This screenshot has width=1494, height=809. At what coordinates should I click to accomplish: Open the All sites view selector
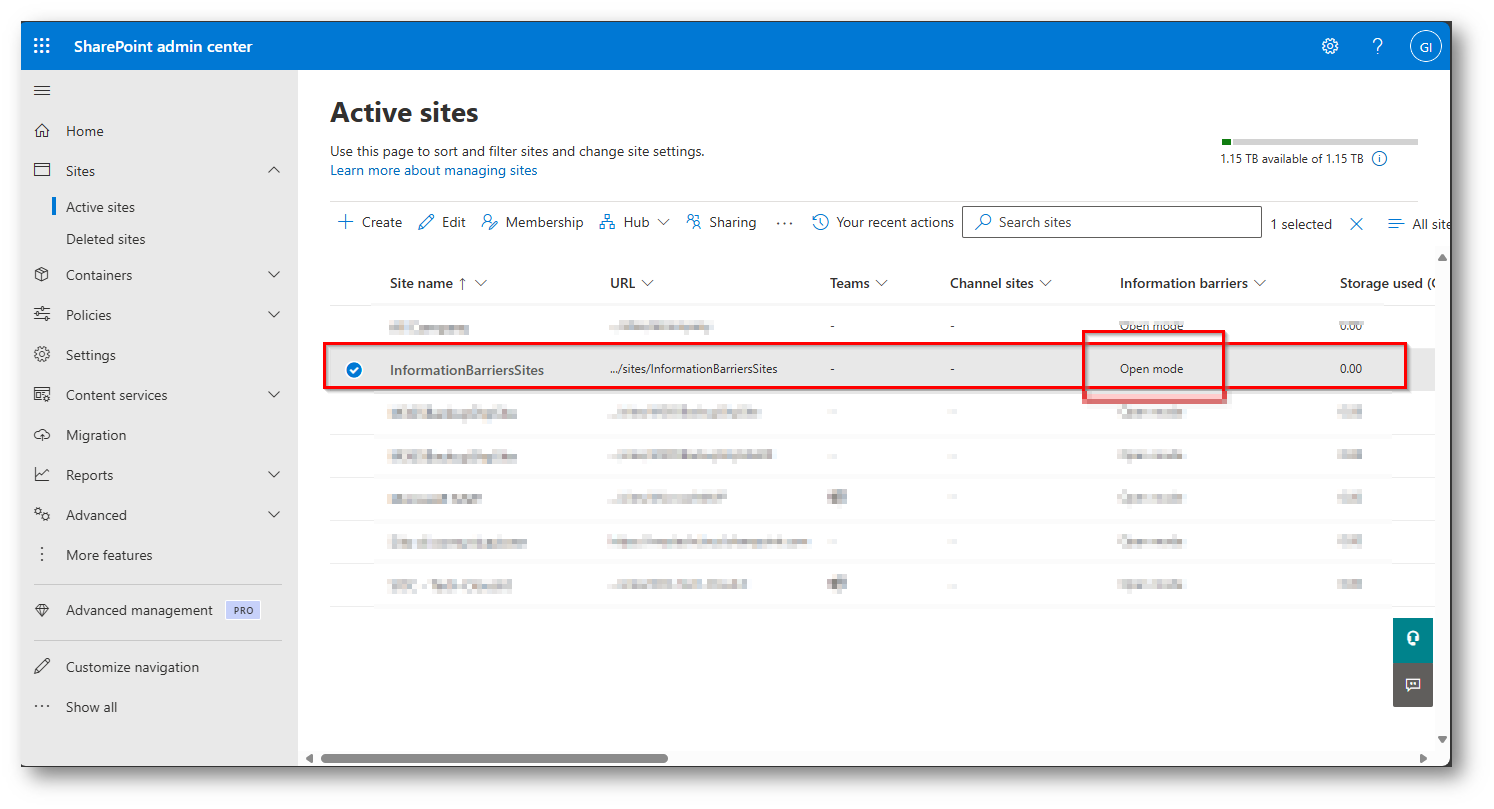pos(1418,224)
